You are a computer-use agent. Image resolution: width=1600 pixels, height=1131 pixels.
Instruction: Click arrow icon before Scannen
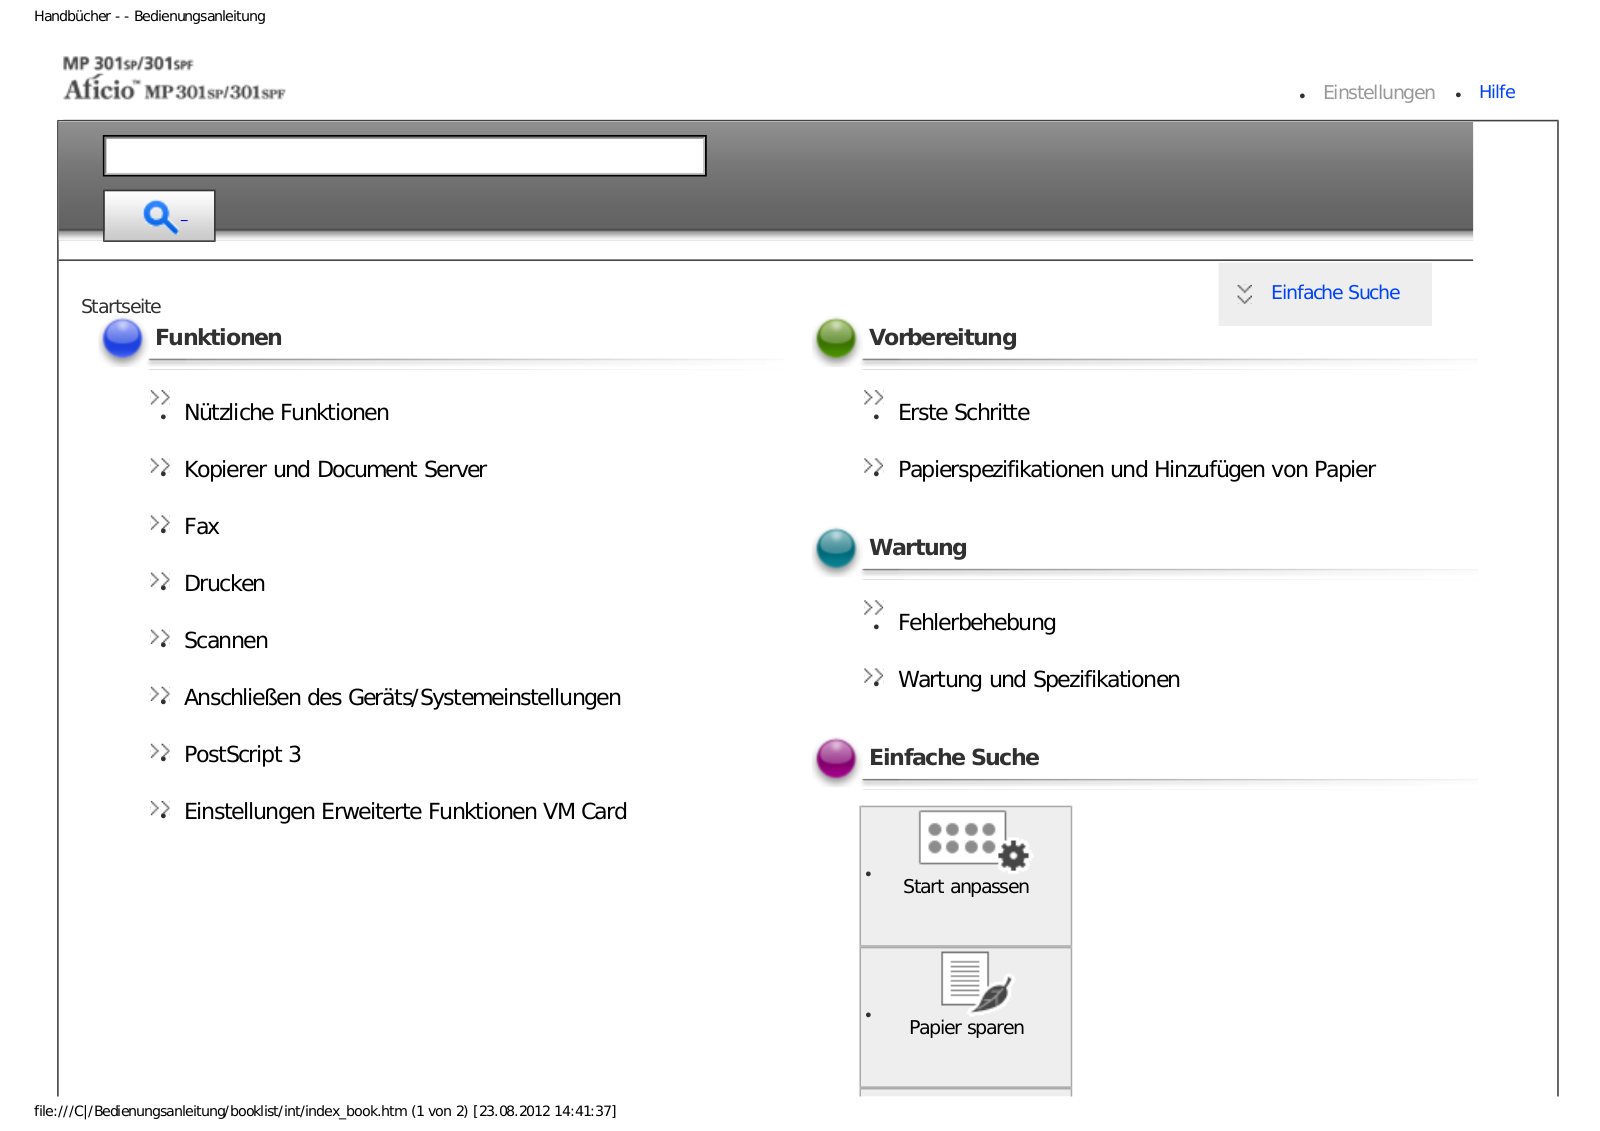(x=160, y=638)
